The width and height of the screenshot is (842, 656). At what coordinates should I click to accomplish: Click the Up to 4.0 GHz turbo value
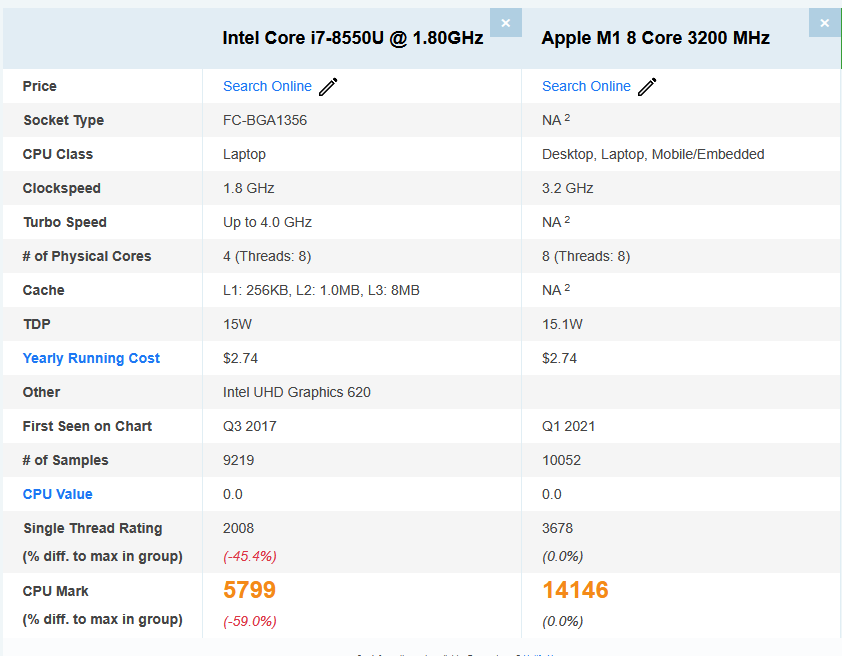(267, 222)
